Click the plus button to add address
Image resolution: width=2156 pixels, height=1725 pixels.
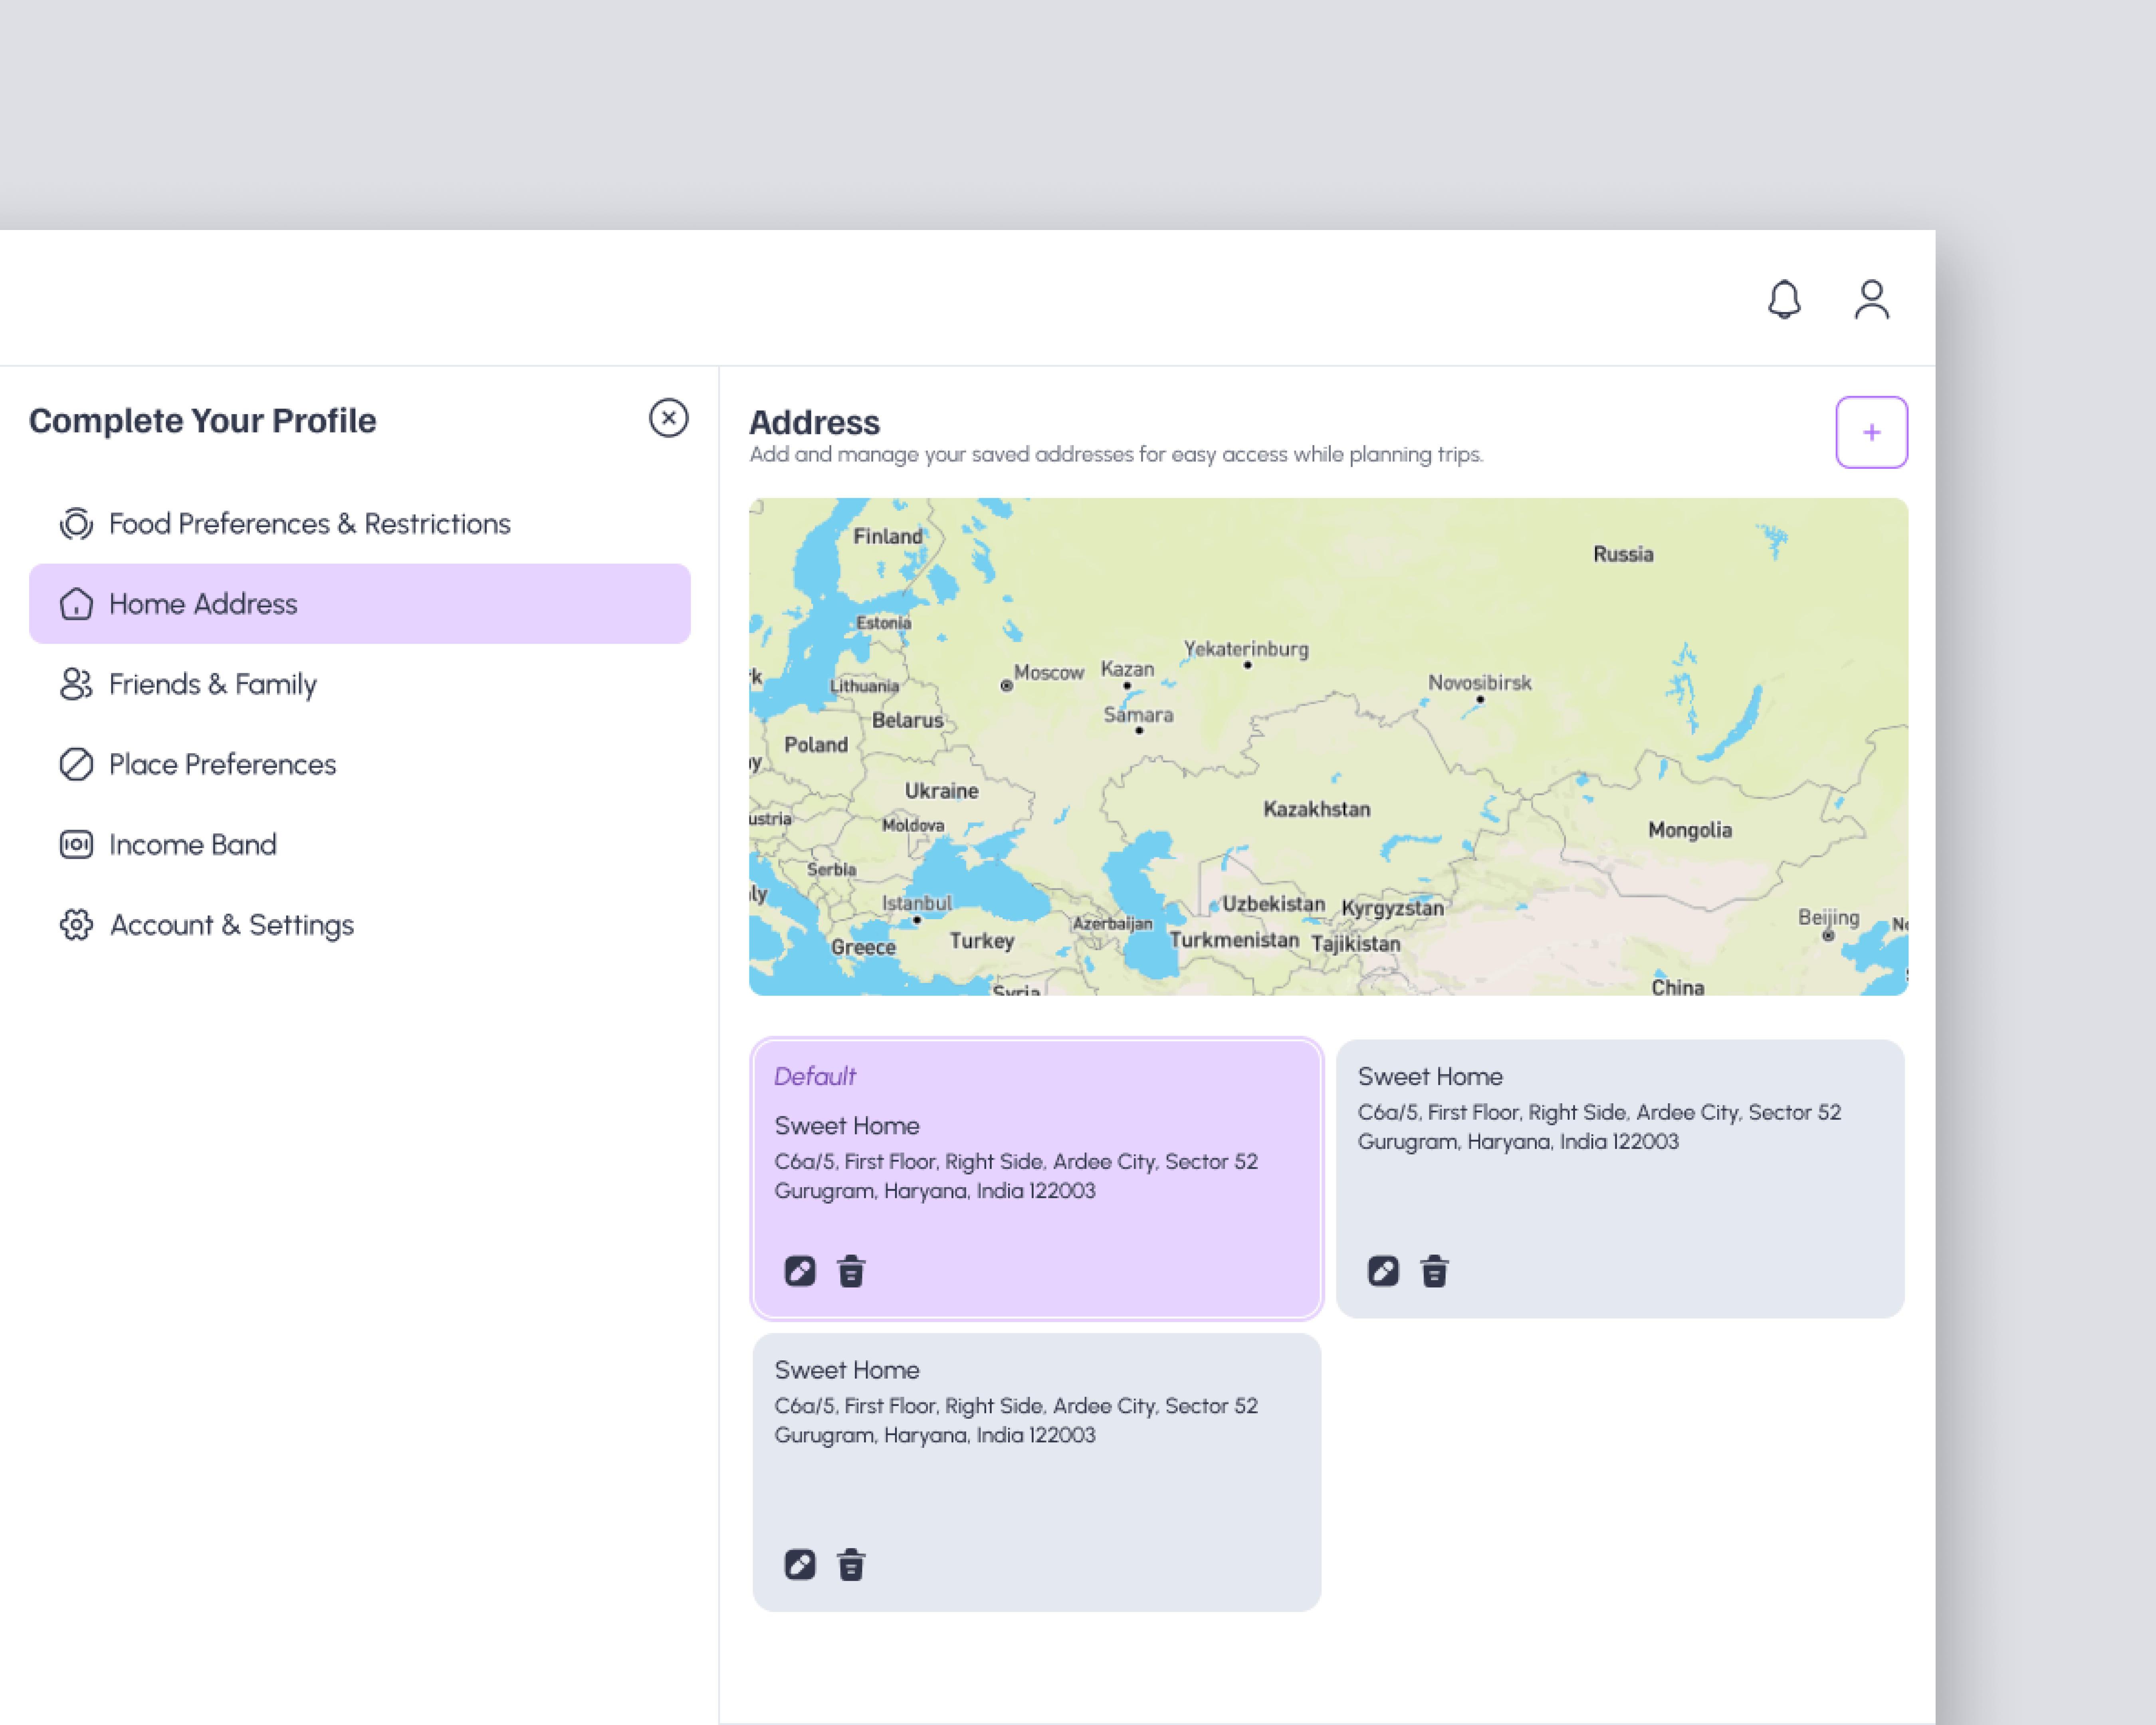tap(1871, 432)
